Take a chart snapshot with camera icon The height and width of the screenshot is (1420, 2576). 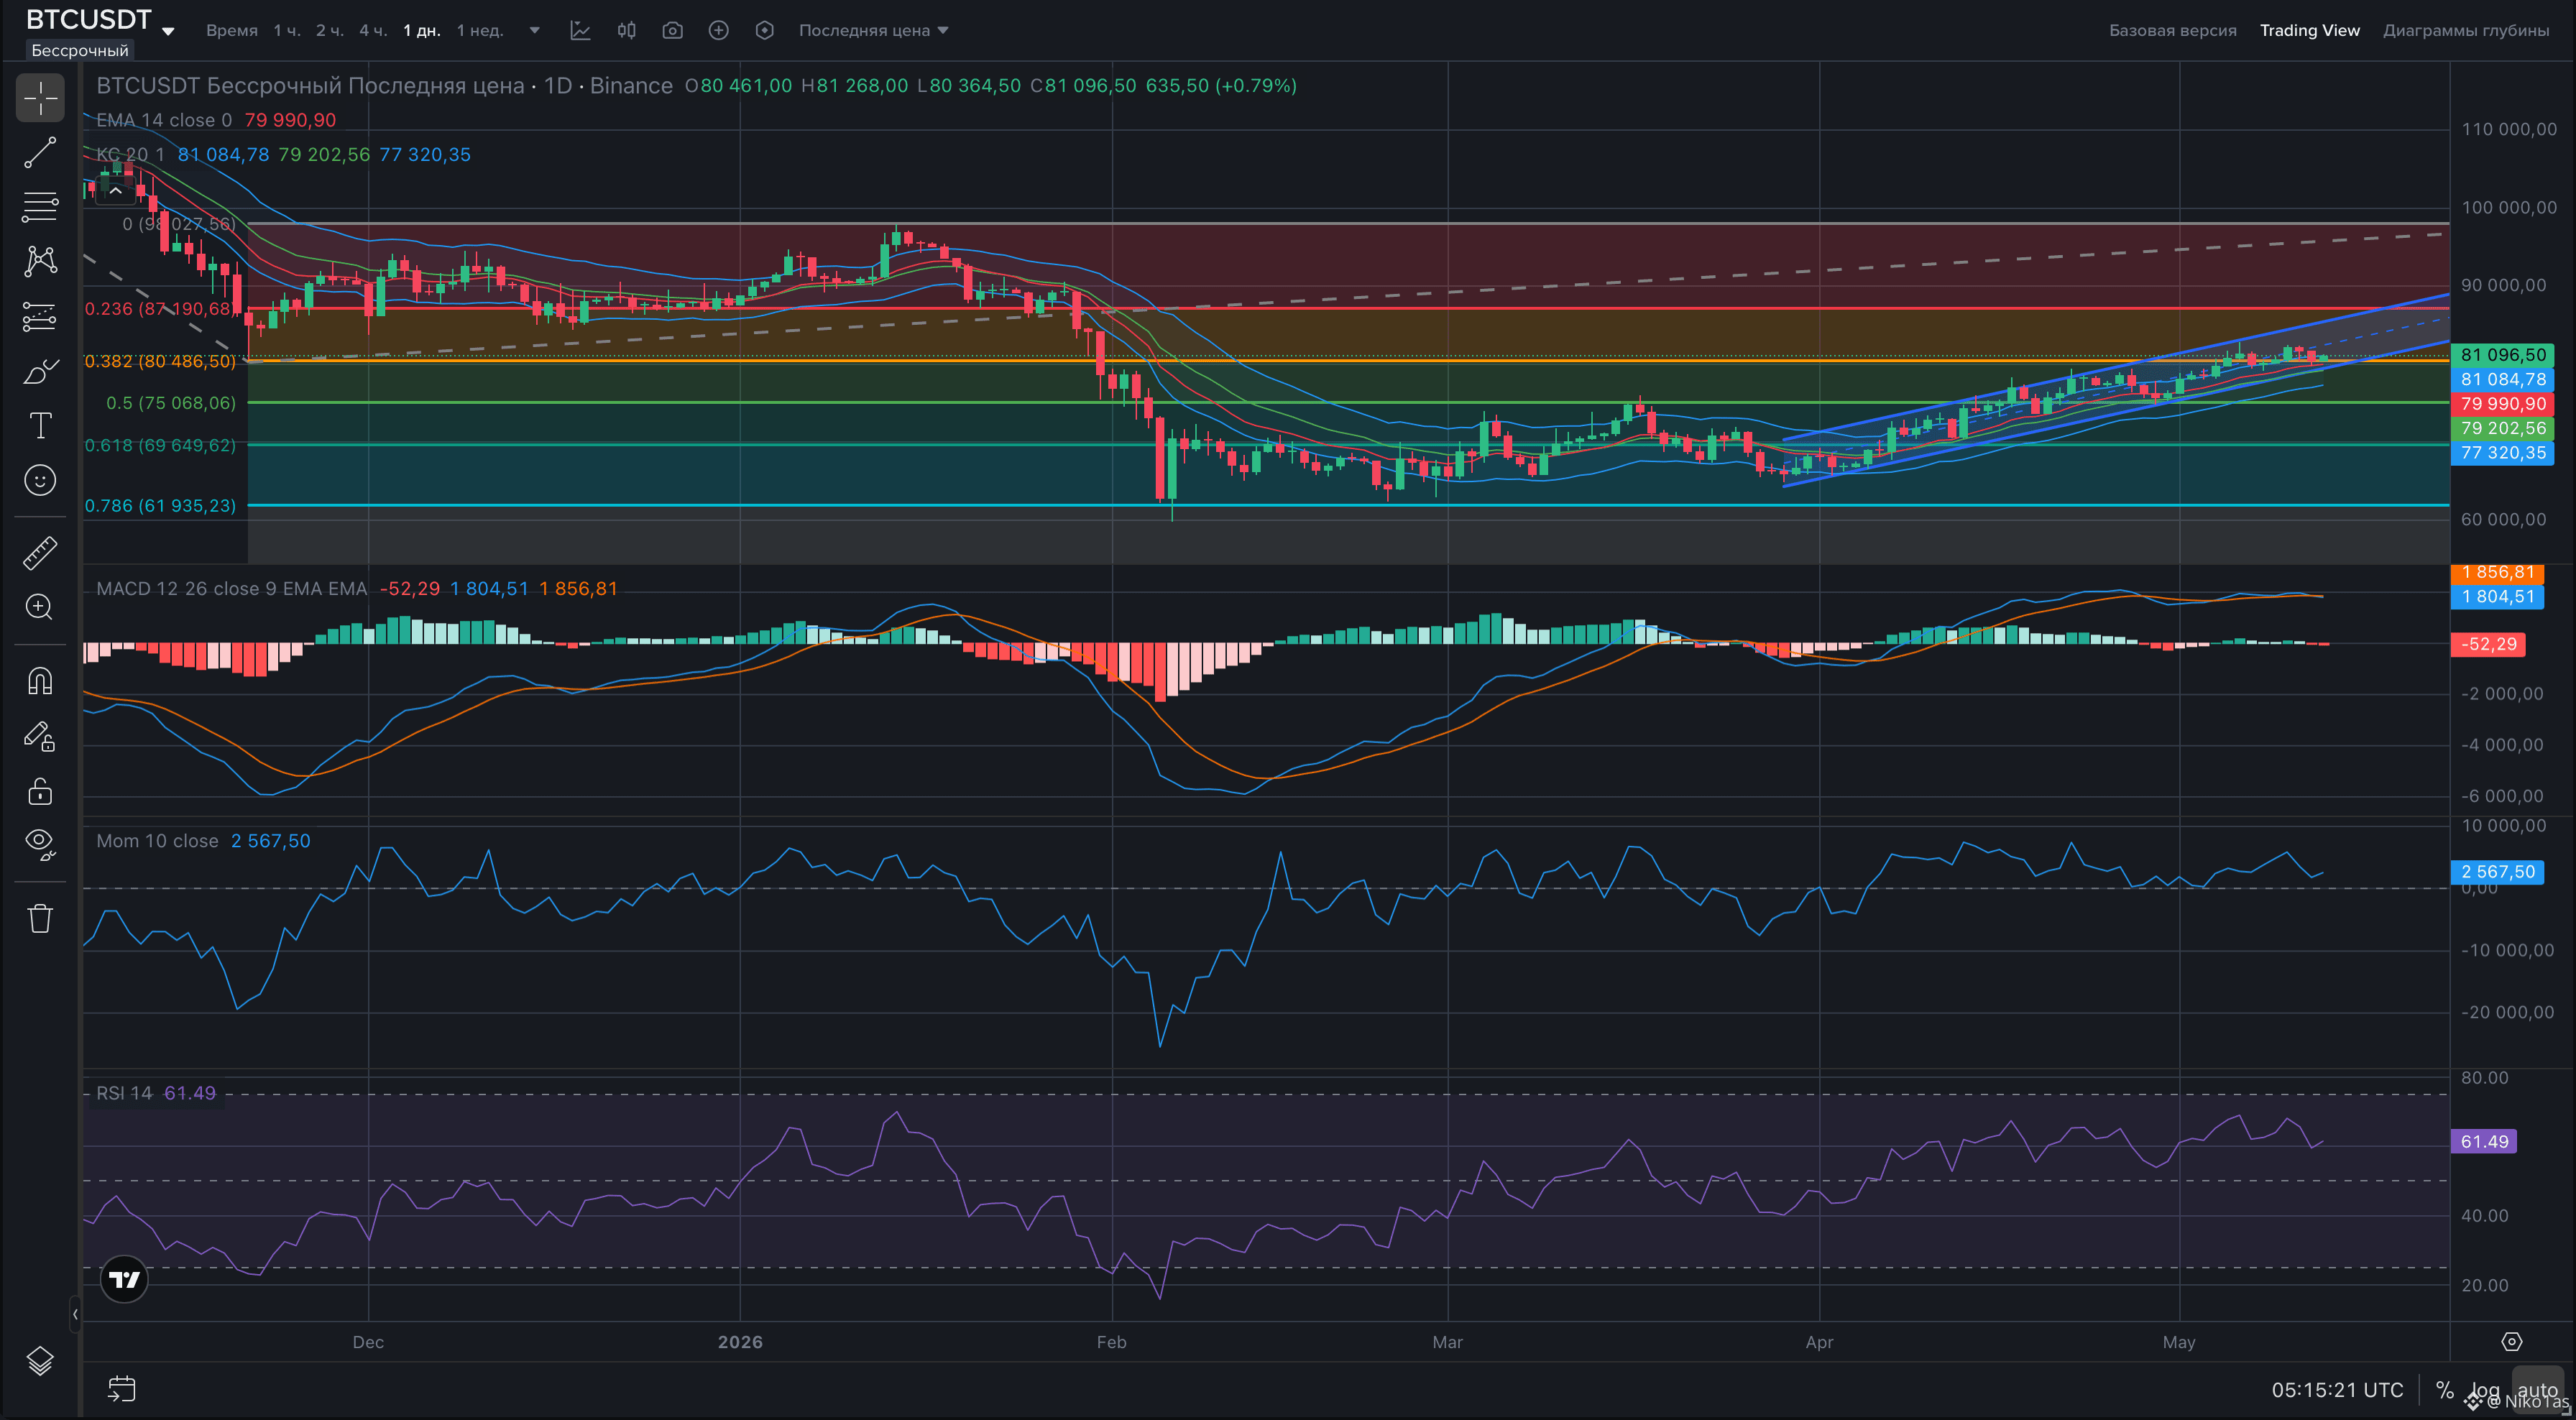coord(672,30)
